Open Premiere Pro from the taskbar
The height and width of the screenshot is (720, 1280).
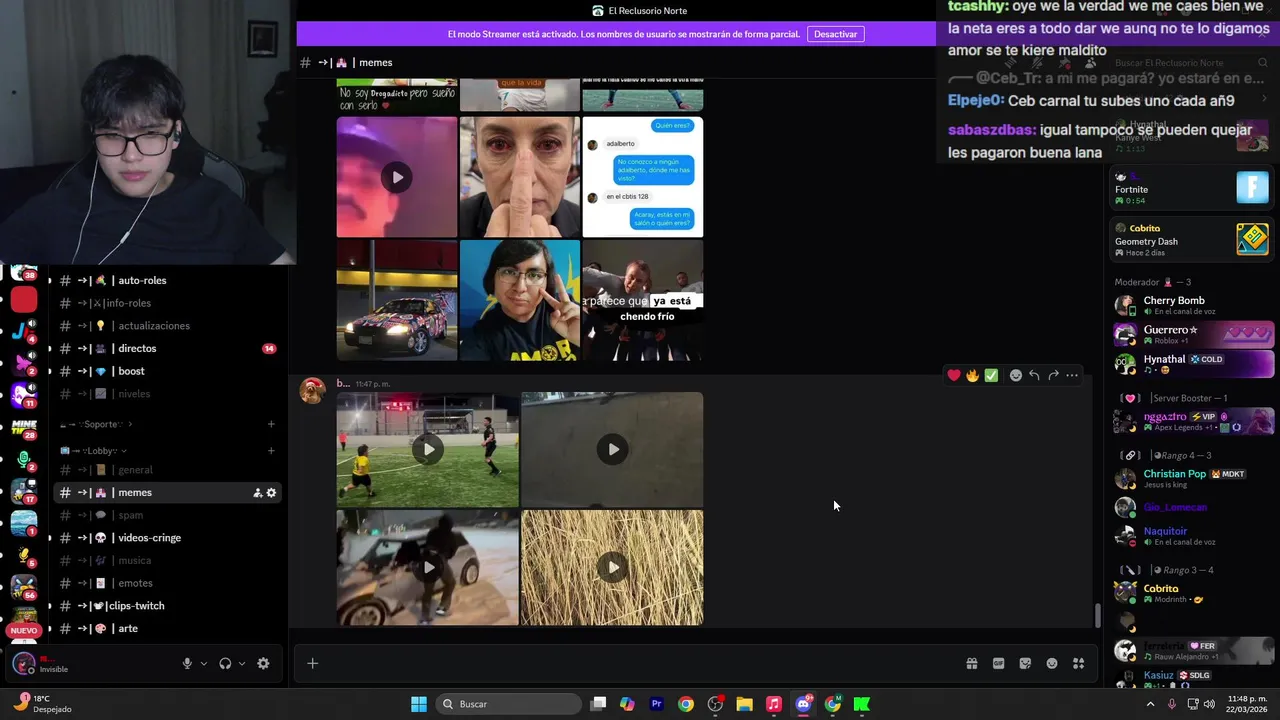pyautogui.click(x=657, y=704)
